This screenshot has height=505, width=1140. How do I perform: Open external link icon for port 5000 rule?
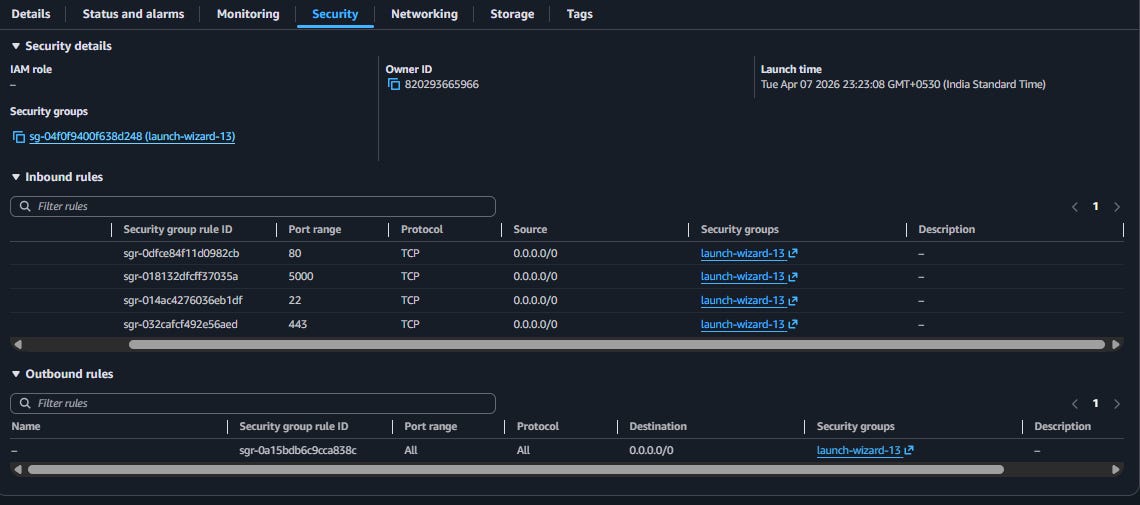pyautogui.click(x=793, y=277)
